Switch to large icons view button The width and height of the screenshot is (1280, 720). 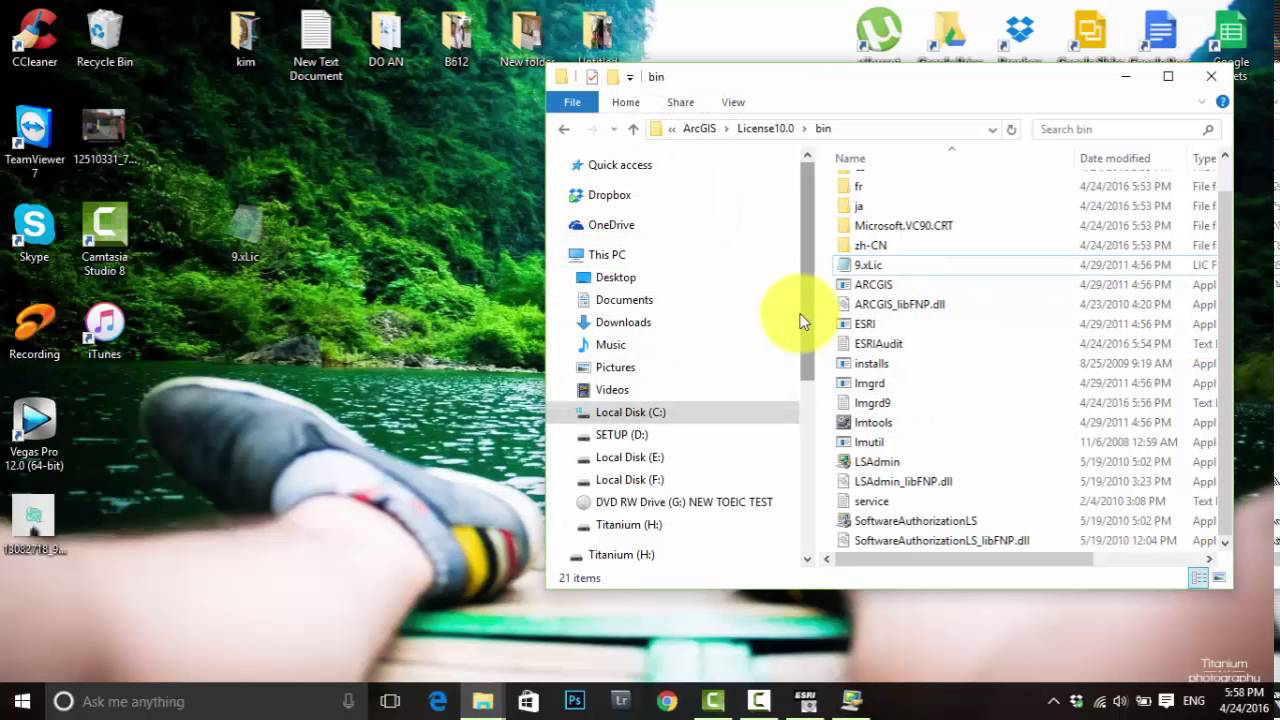pos(1219,578)
